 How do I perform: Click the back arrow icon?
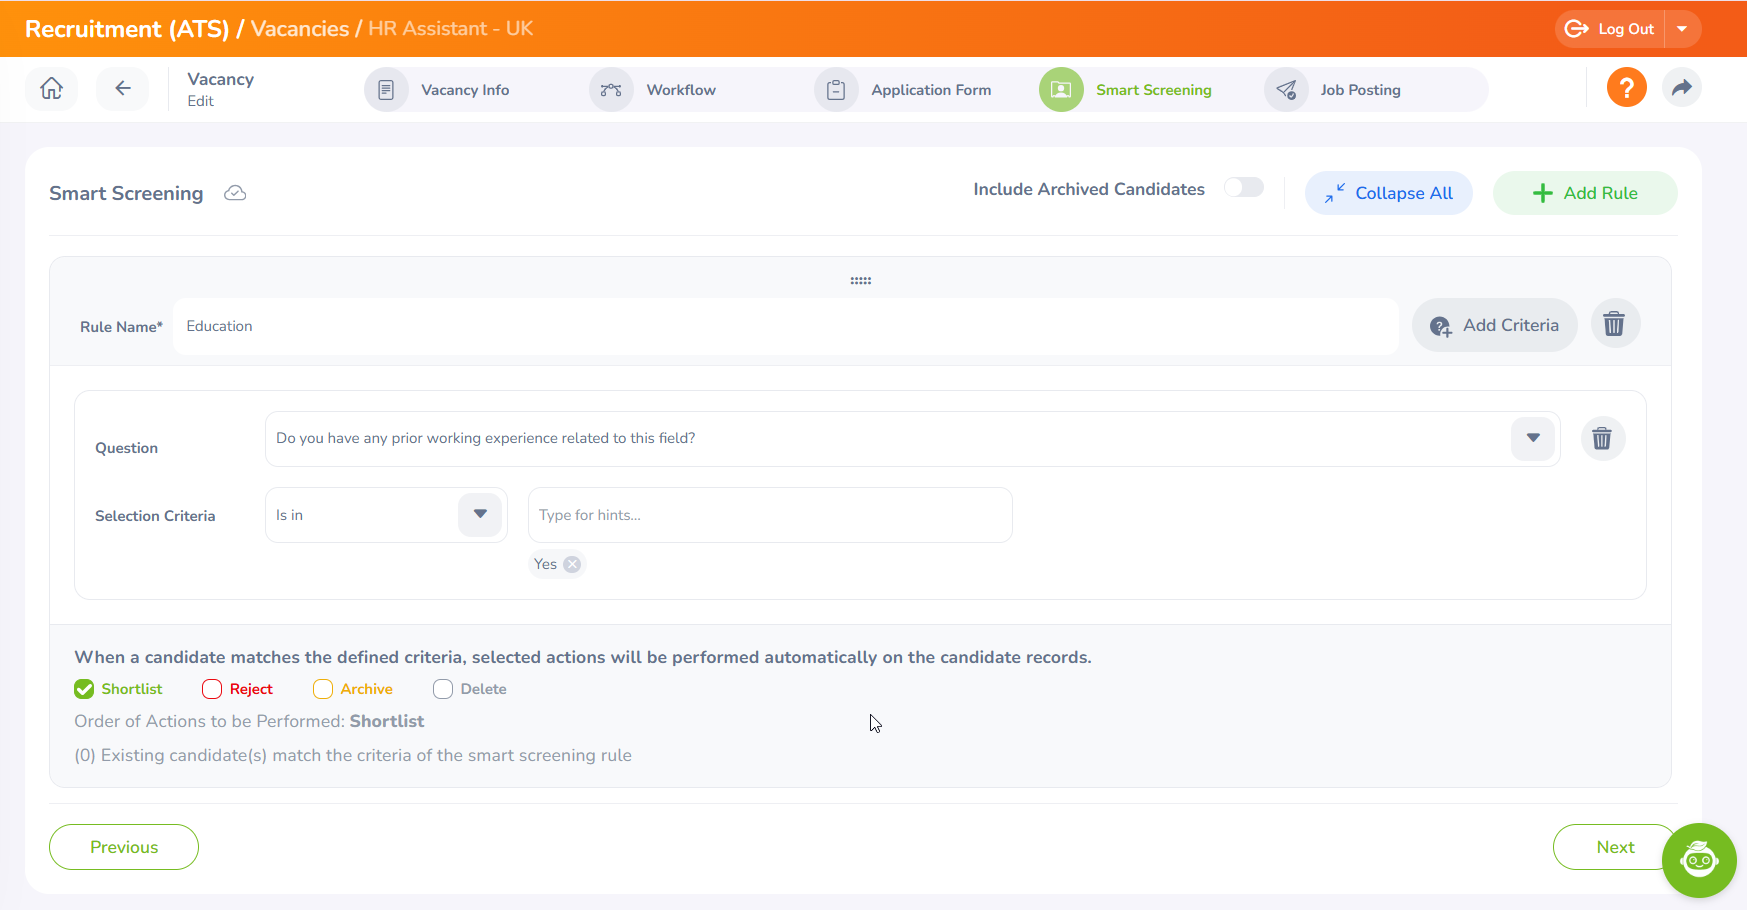(122, 89)
